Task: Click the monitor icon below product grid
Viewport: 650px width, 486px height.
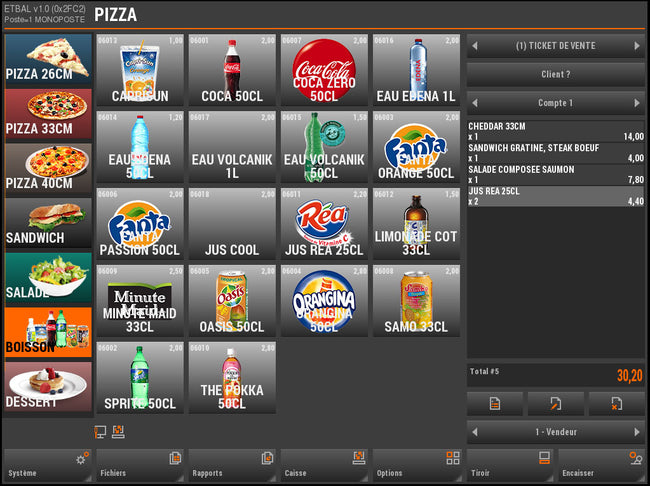Action: pos(100,432)
